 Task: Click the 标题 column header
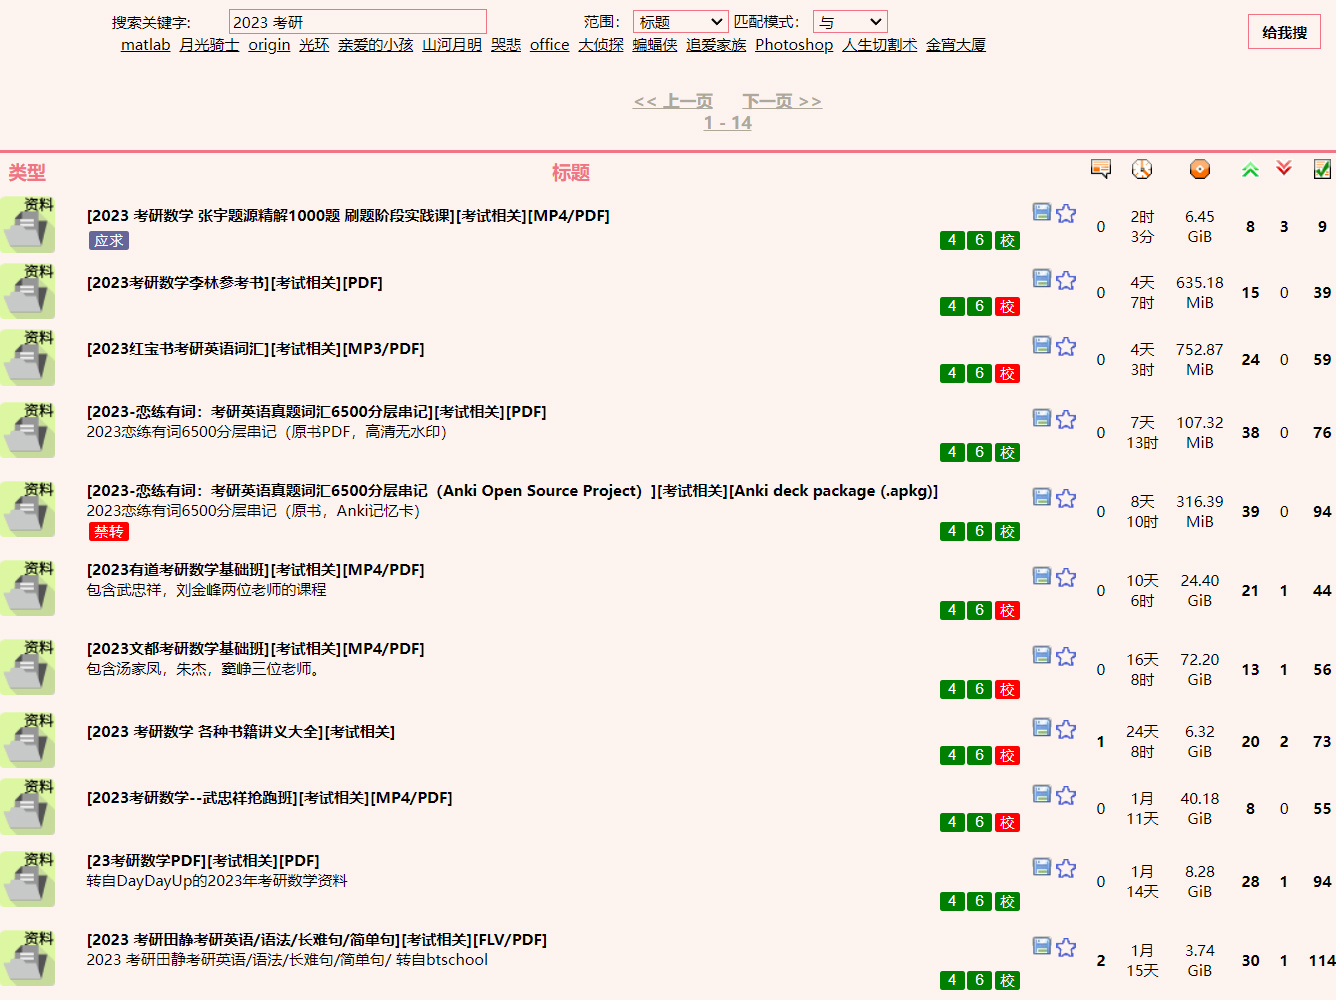[570, 172]
